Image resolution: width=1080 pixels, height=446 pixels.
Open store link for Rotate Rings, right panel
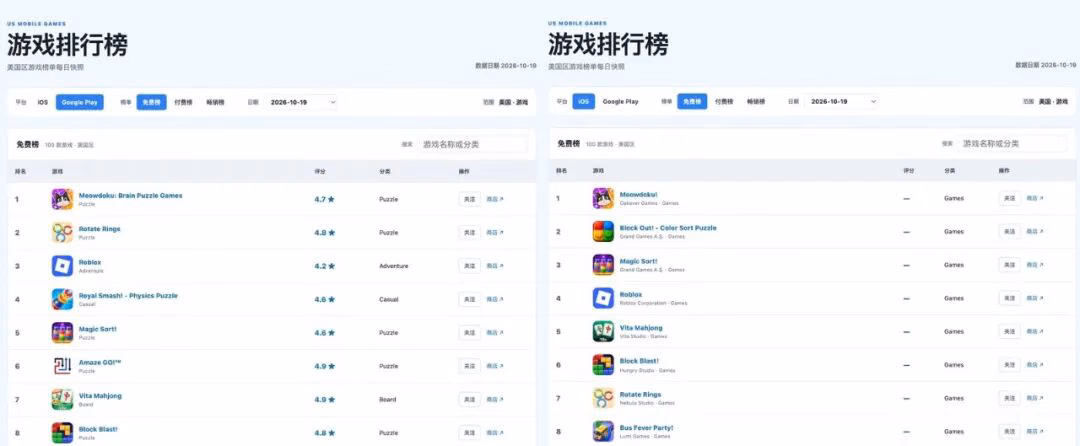[1035, 398]
